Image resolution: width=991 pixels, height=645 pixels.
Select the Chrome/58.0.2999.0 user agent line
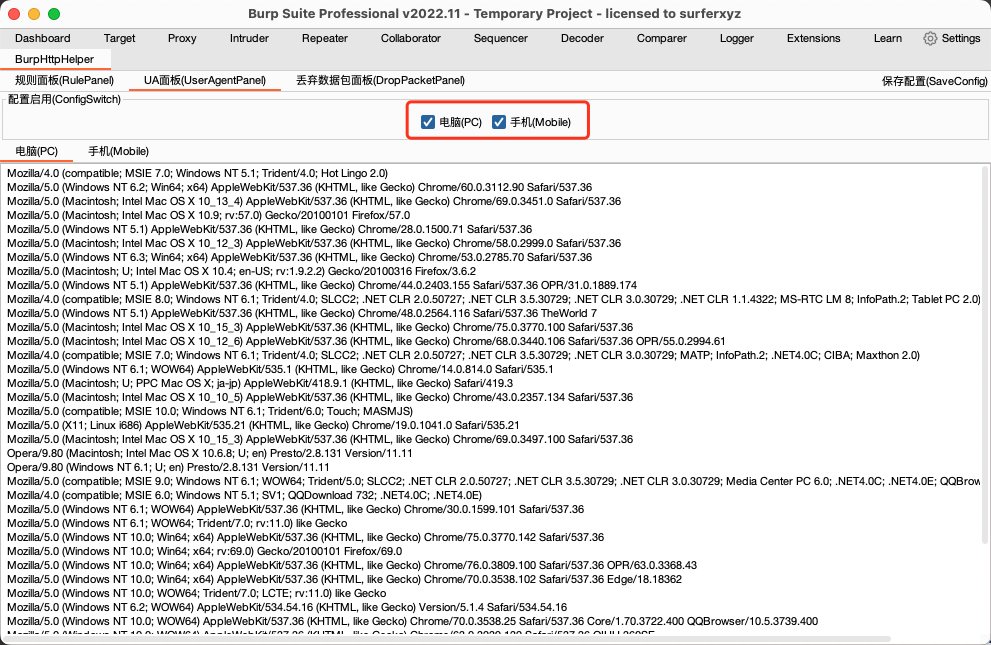pos(314,243)
